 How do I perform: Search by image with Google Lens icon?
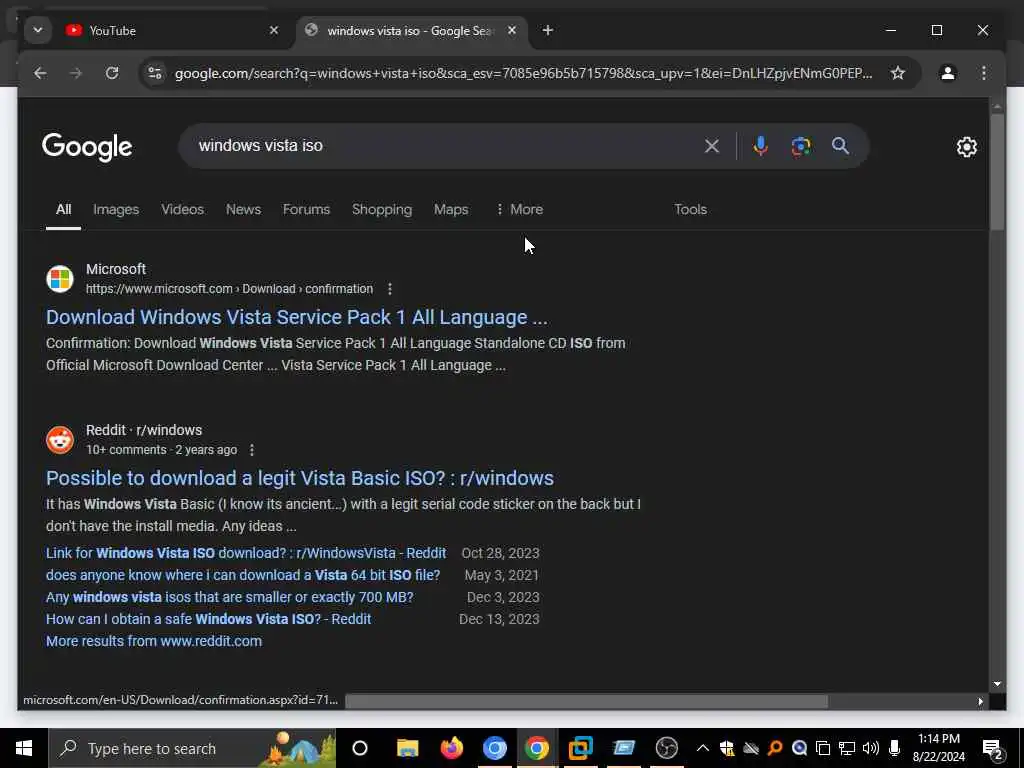[x=801, y=146]
